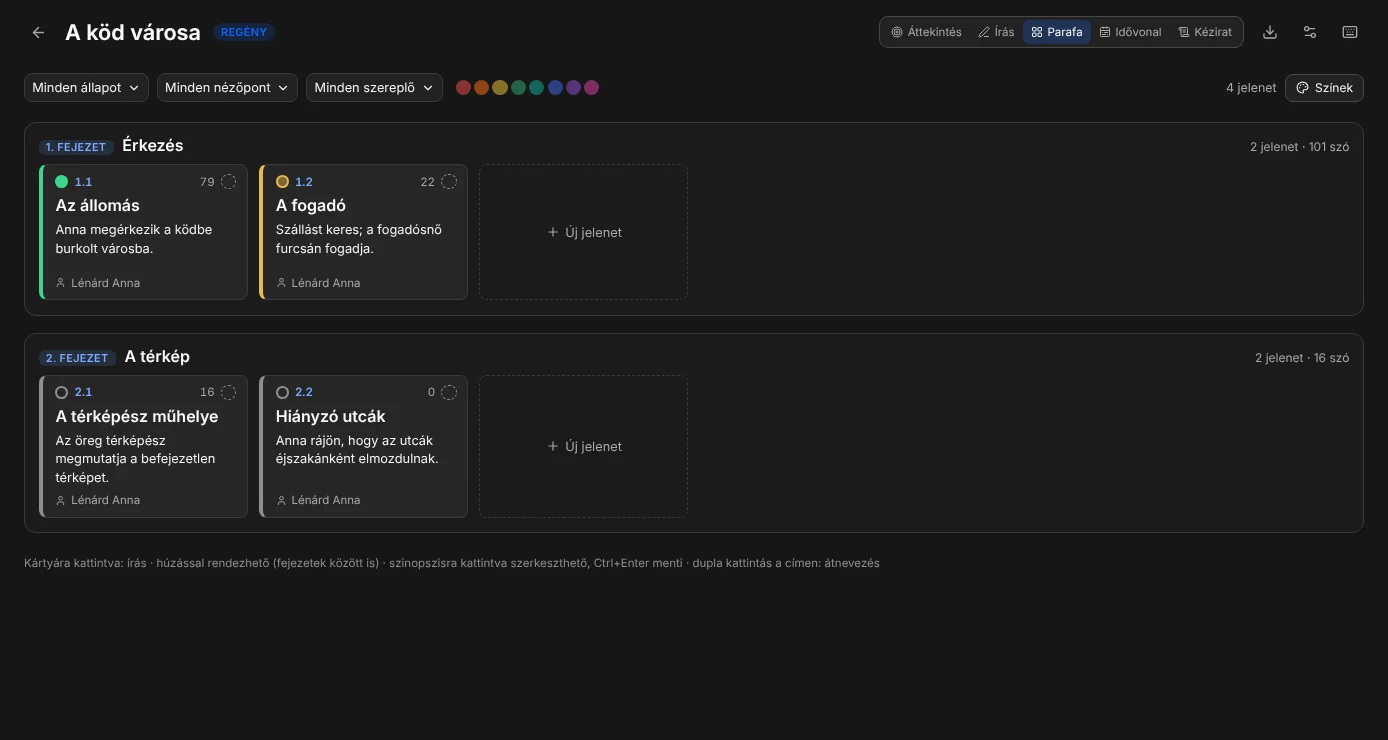Click dashed circle icon on scene 1.1

229,182
